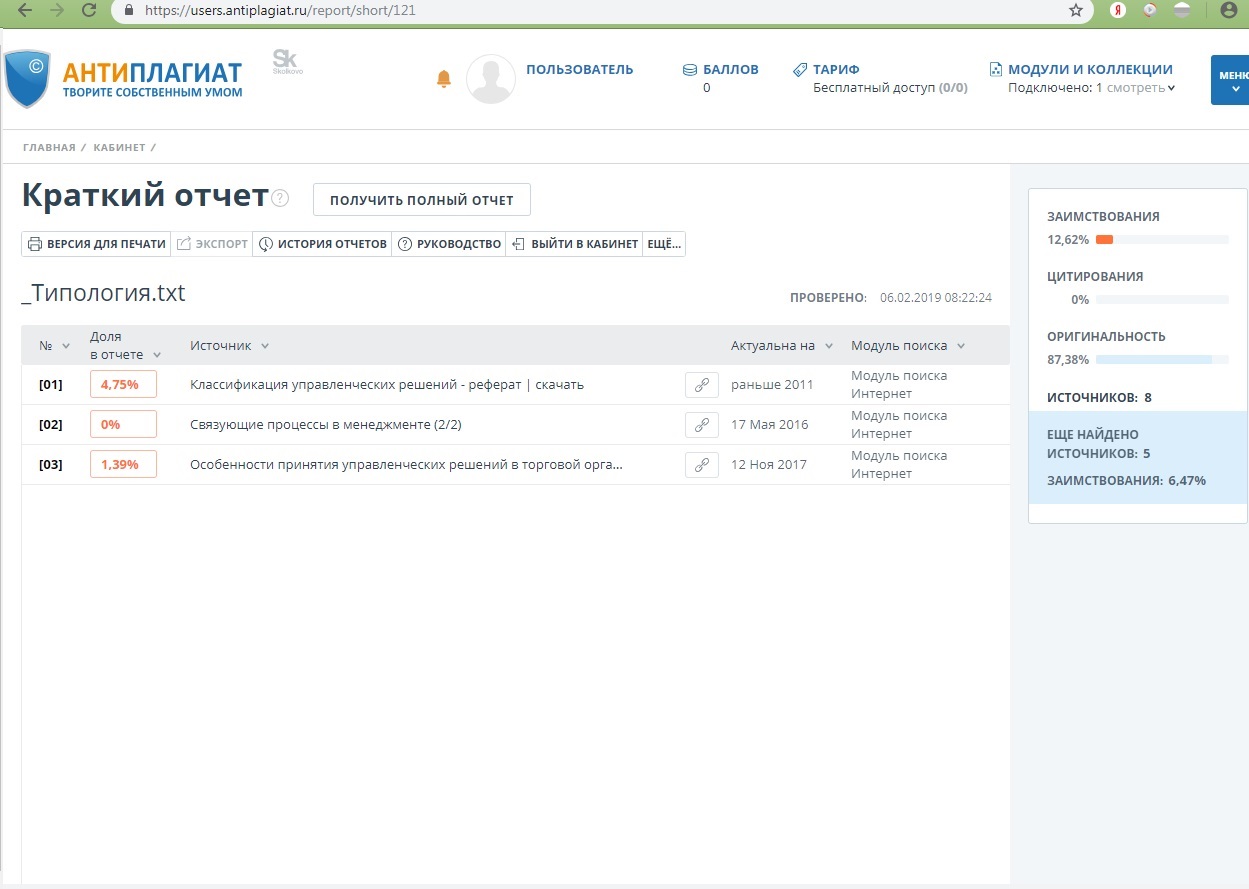This screenshot has height=889, width=1249.
Task: Click Версия для печати toolbar button
Action: click(96, 244)
